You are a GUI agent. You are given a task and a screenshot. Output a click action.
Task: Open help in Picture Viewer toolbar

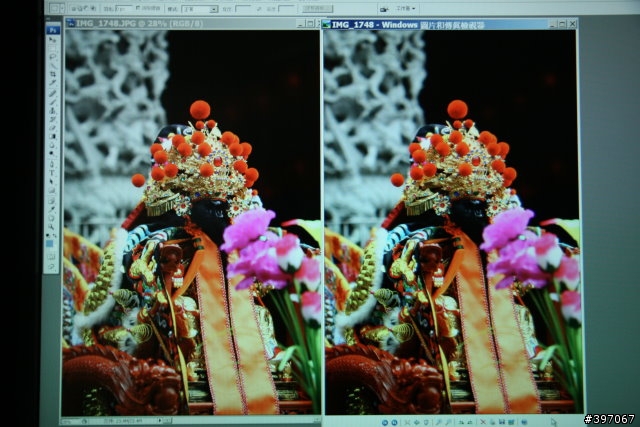(x=524, y=422)
